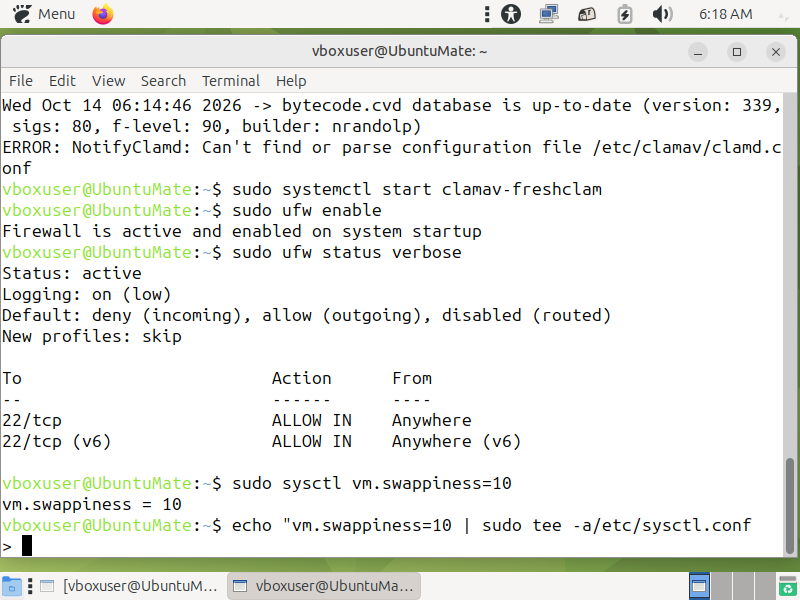Click the 'Status: active' output line
800x600 pixels.
[72, 273]
